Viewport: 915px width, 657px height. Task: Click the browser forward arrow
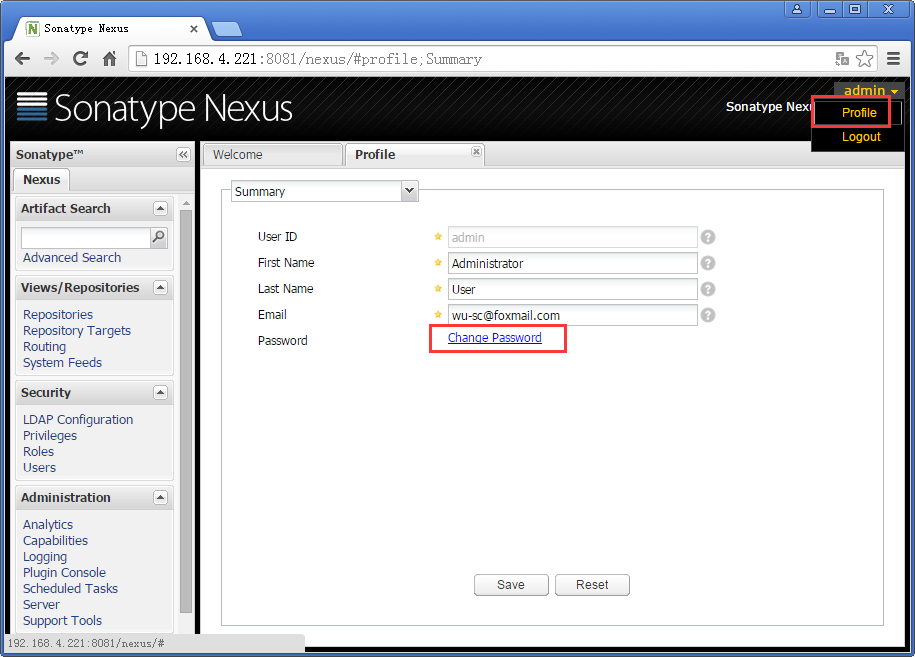[x=51, y=58]
